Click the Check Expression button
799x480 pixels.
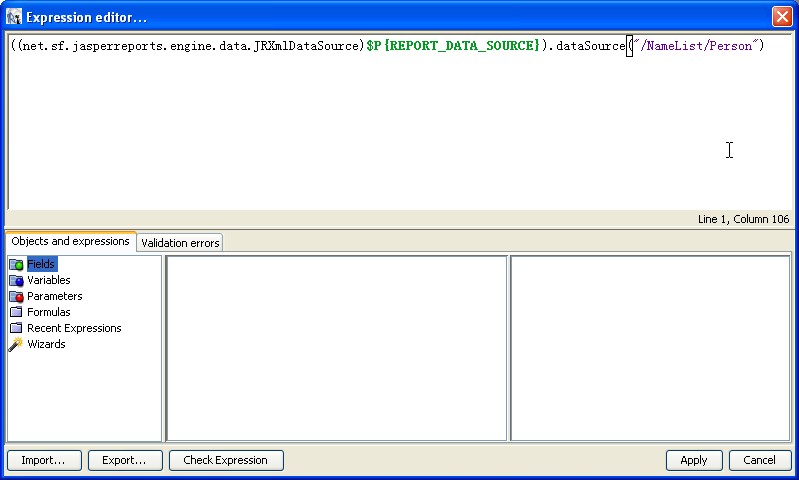click(226, 460)
